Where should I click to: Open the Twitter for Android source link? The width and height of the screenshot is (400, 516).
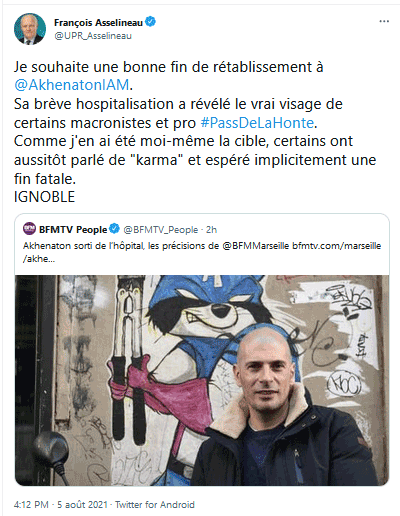click(x=155, y=504)
